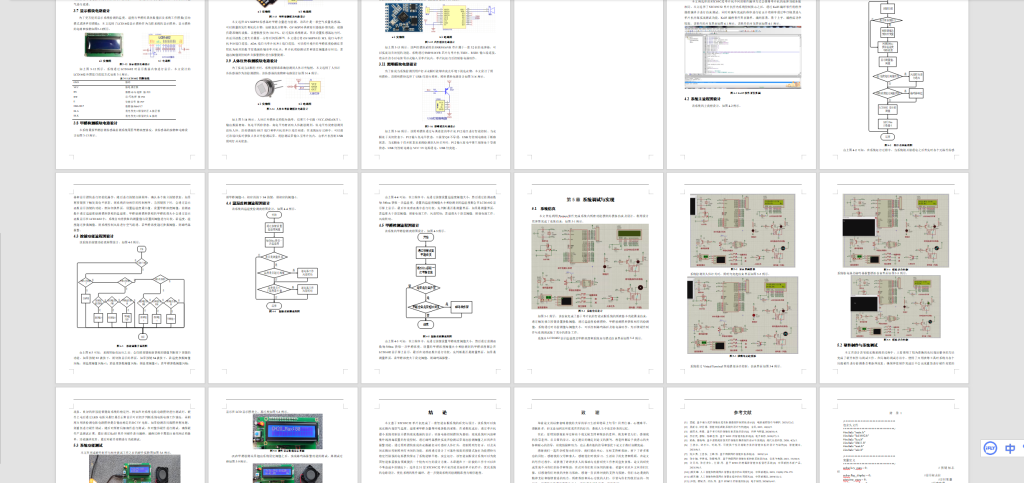Toggle the 中 Chinese input mode icon

coord(1011,449)
